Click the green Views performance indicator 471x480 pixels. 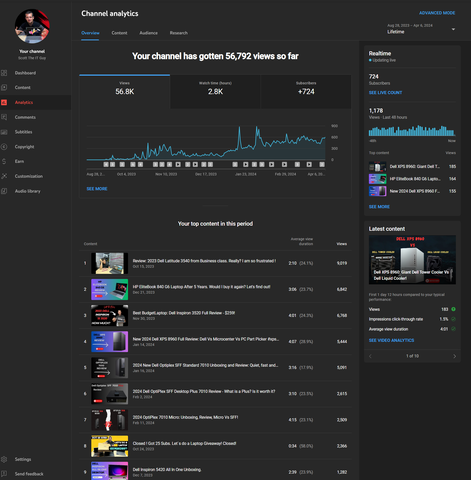(x=453, y=309)
